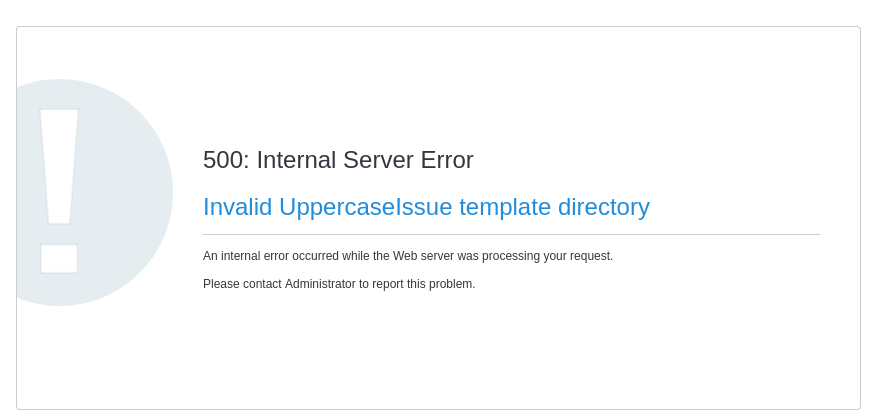The image size is (893, 420).
Task: Click the 'Please contact Administrator' sentence
Action: point(339,284)
